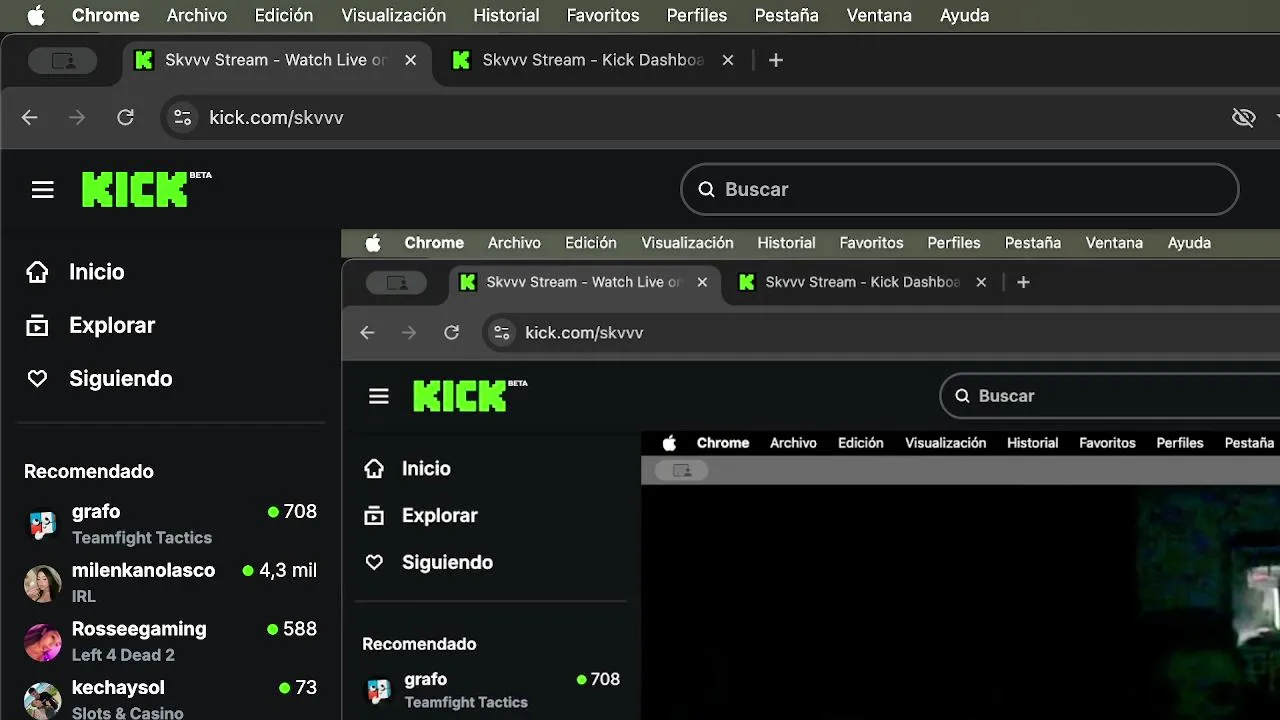Viewport: 1280px width, 720px height.
Task: Click the play-box icon next to the outer Explorar
Action: (37, 325)
